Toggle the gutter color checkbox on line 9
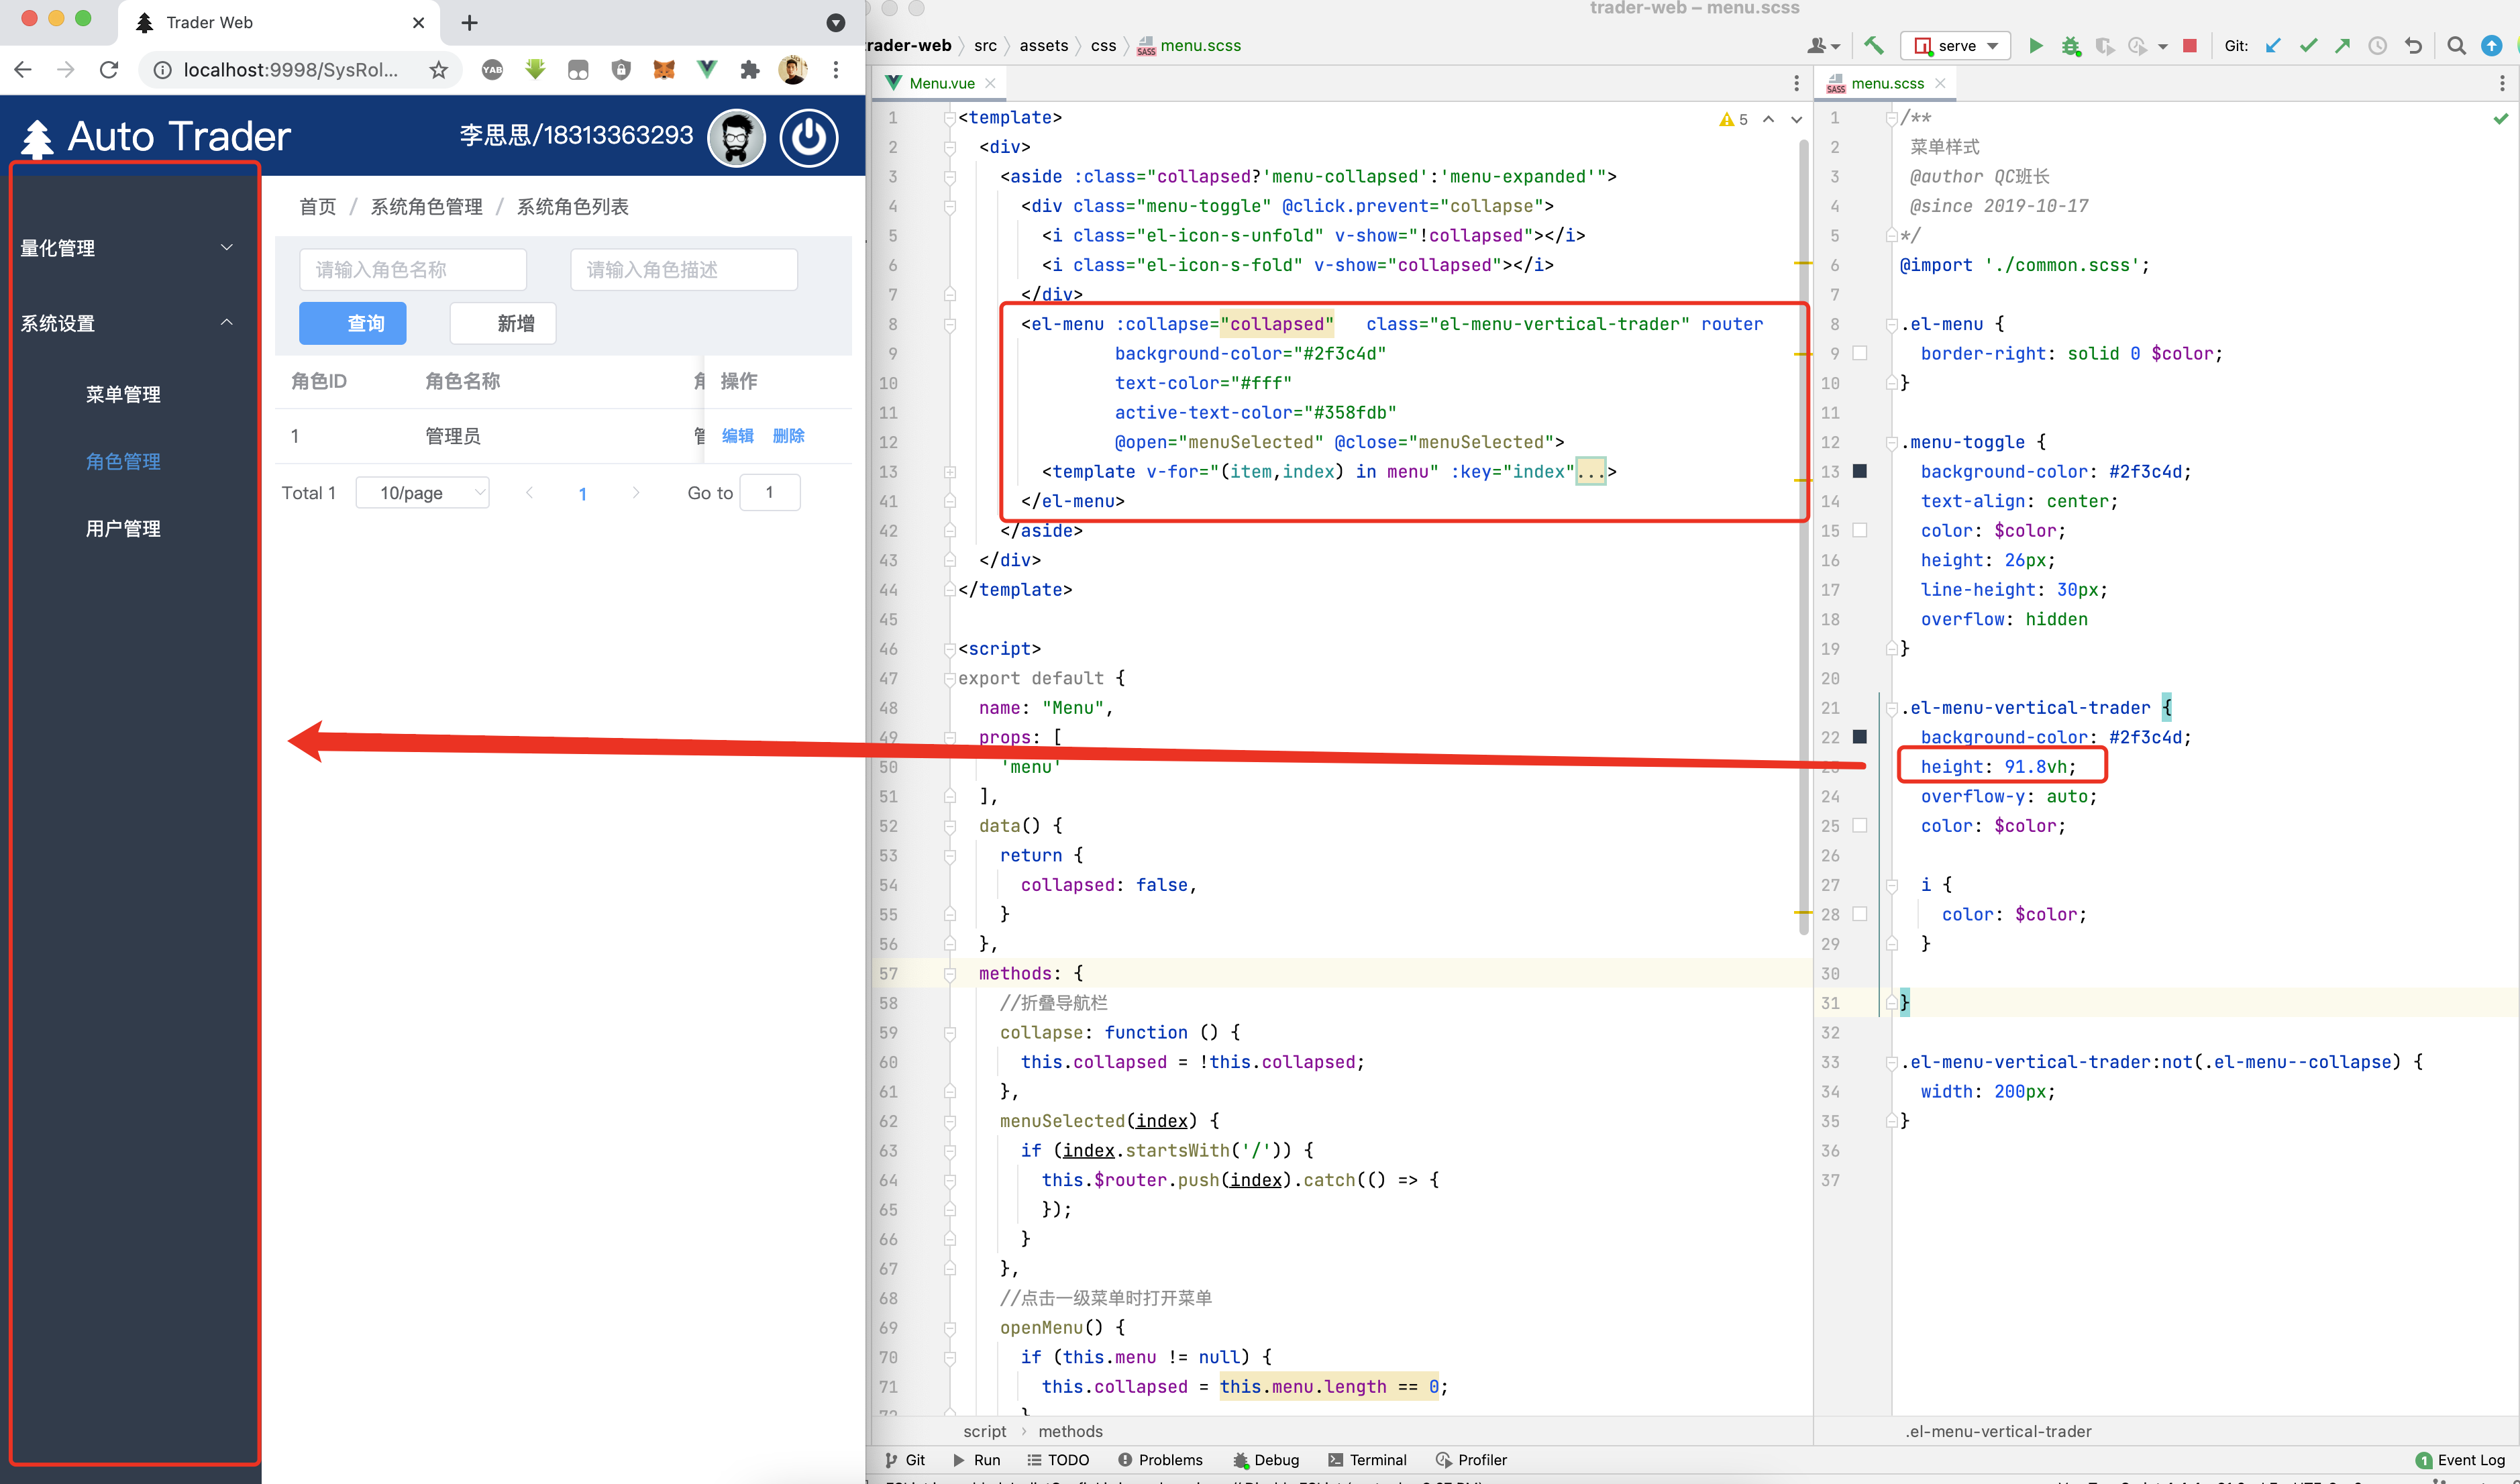Screen dimensions: 2520x1484 [1860, 353]
